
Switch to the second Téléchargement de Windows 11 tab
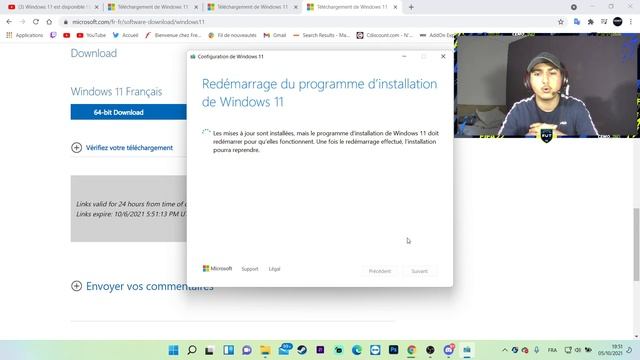coord(252,7)
